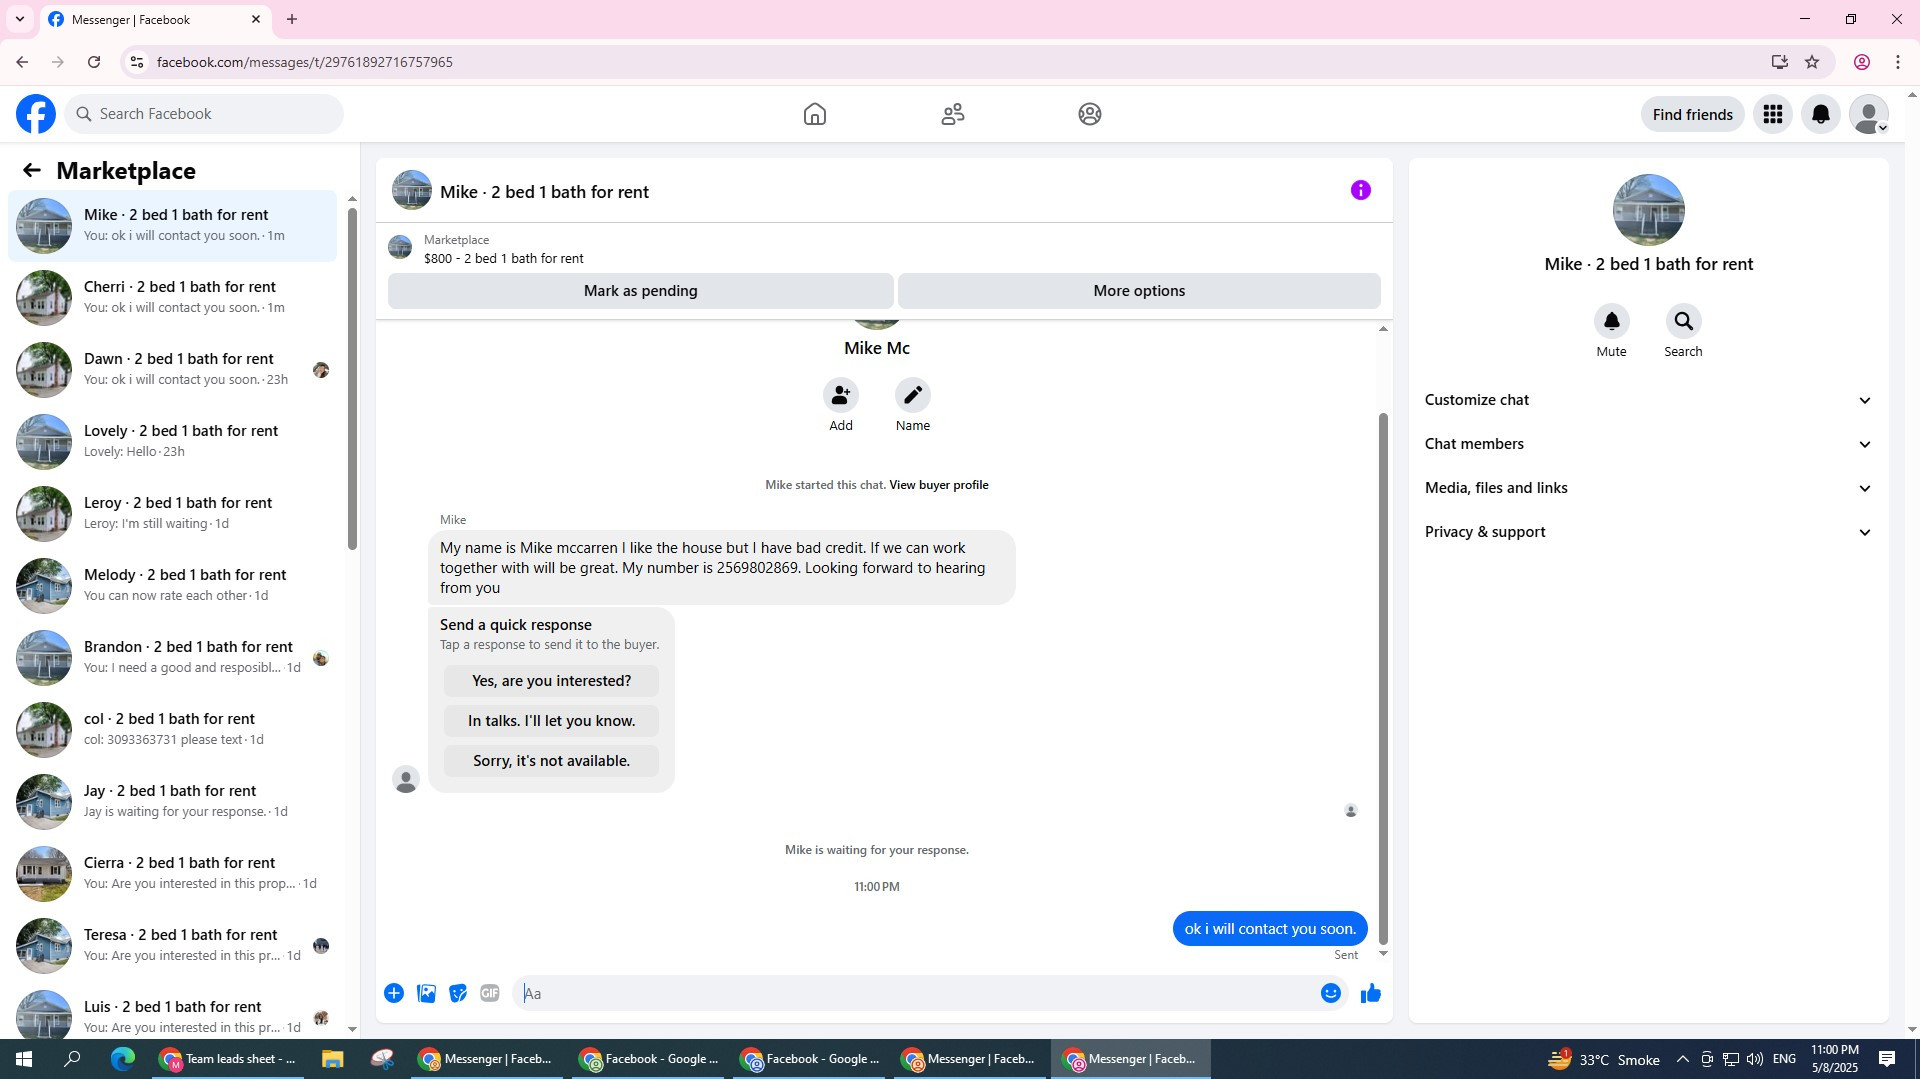Open the Groups icon in top navigation
This screenshot has width=1920, height=1079.
coord(1090,114)
